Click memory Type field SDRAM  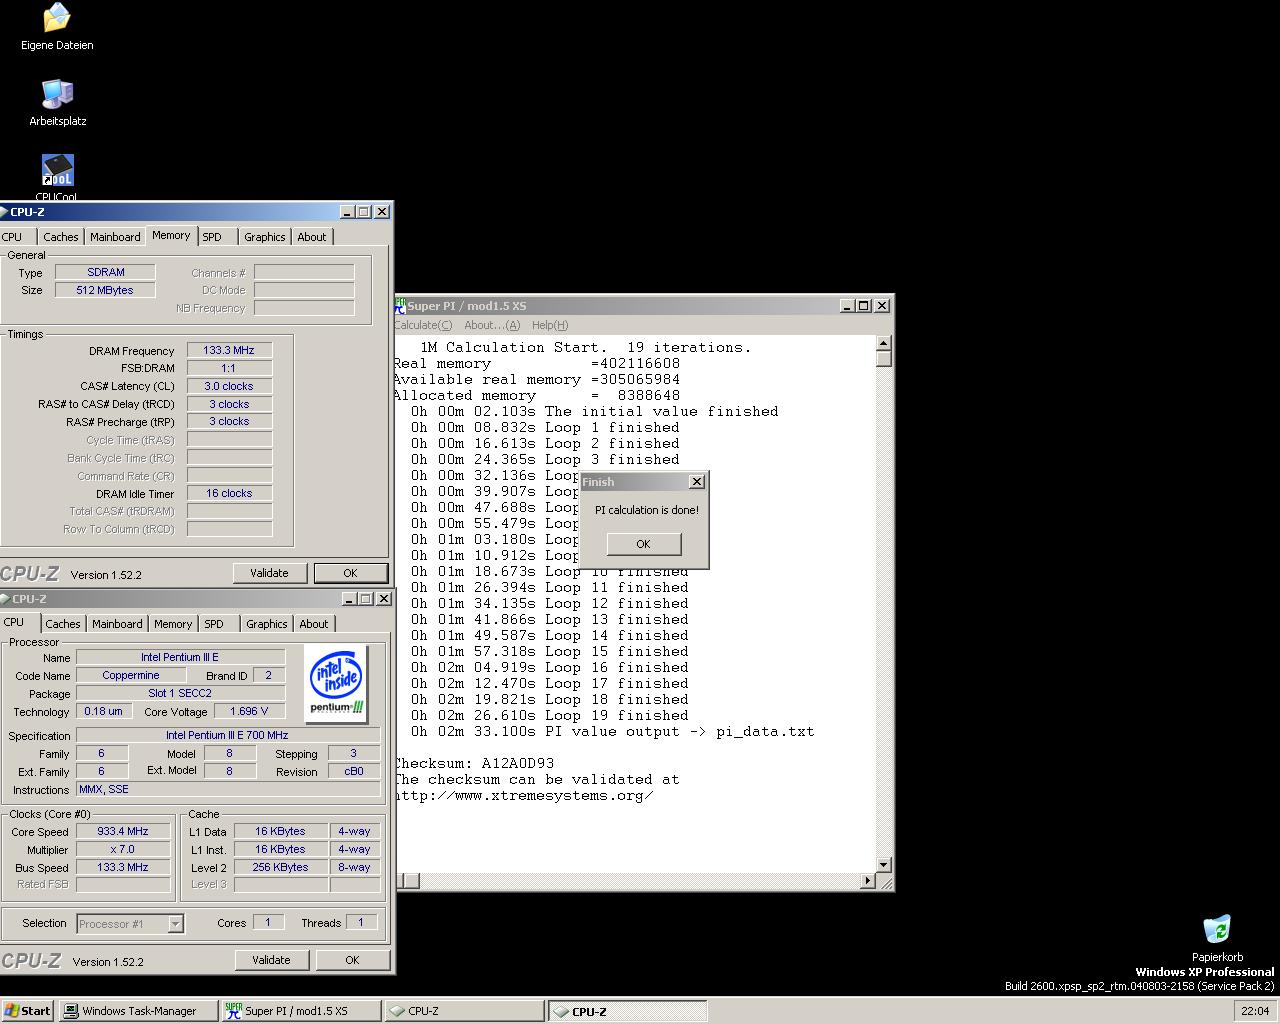click(105, 272)
